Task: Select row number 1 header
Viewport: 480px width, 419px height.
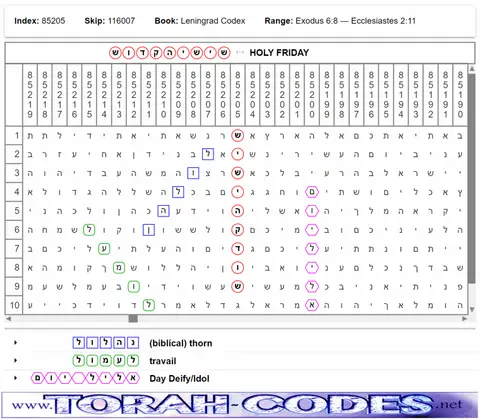Action: (x=14, y=135)
